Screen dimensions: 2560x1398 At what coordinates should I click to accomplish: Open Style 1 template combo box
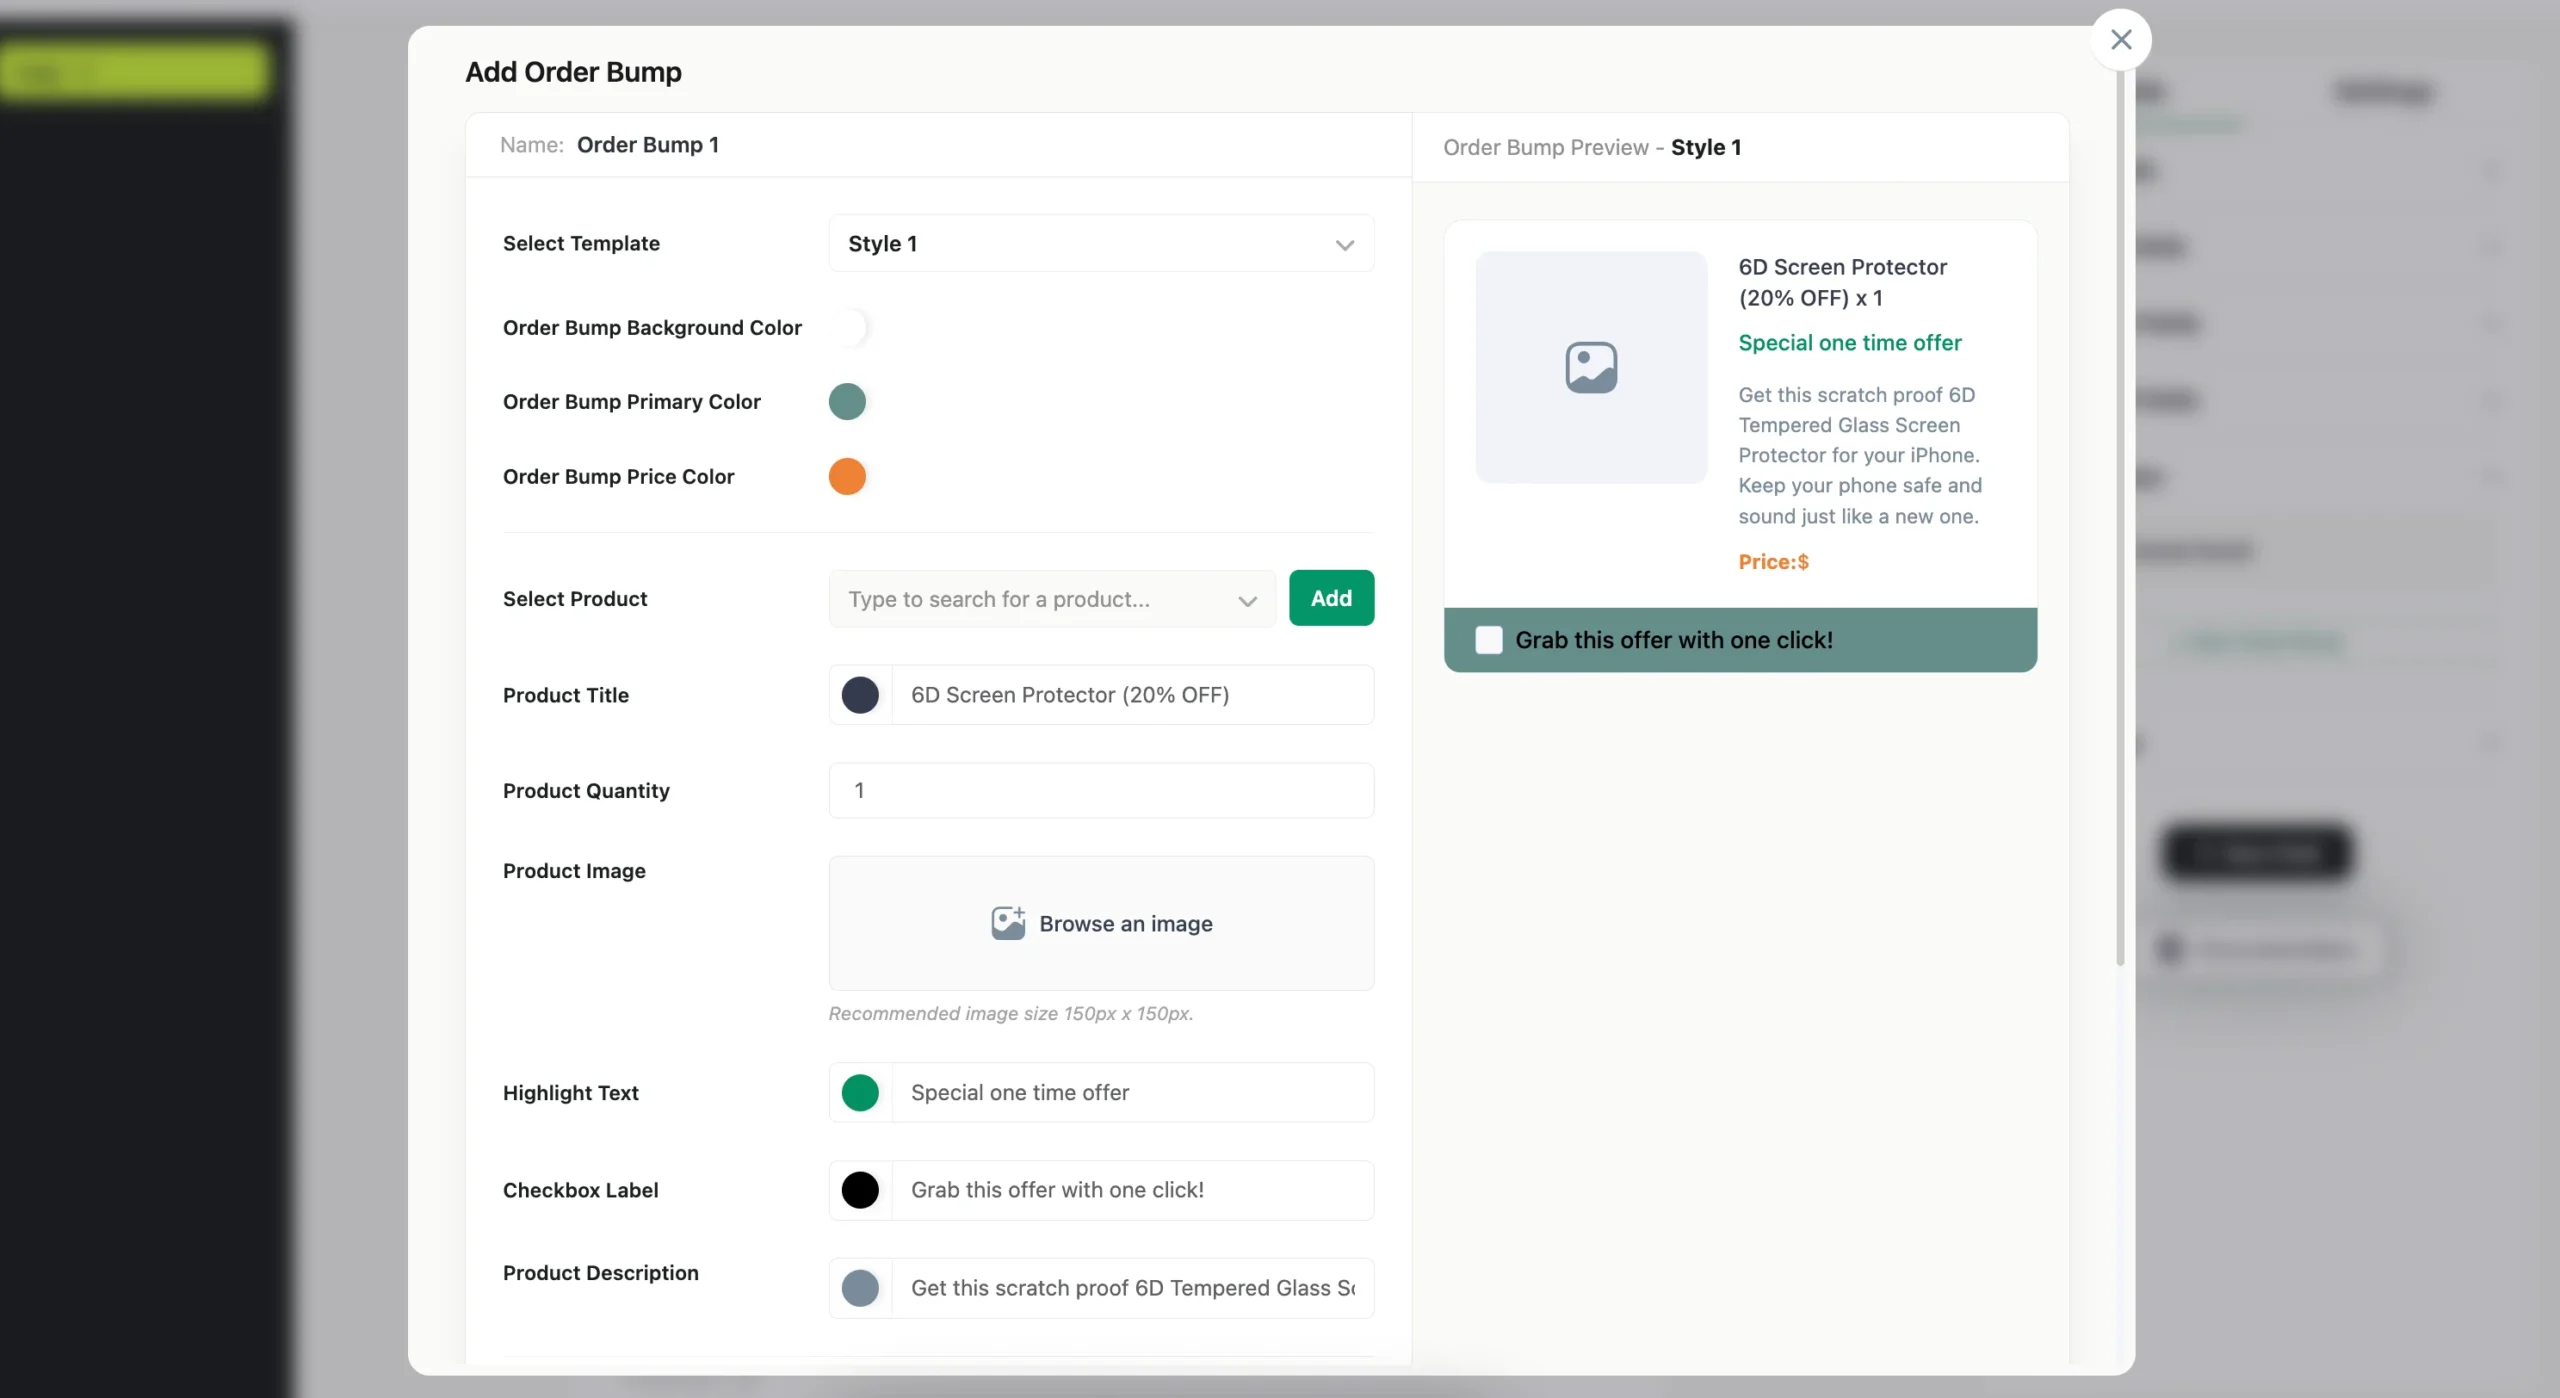click(x=1100, y=244)
